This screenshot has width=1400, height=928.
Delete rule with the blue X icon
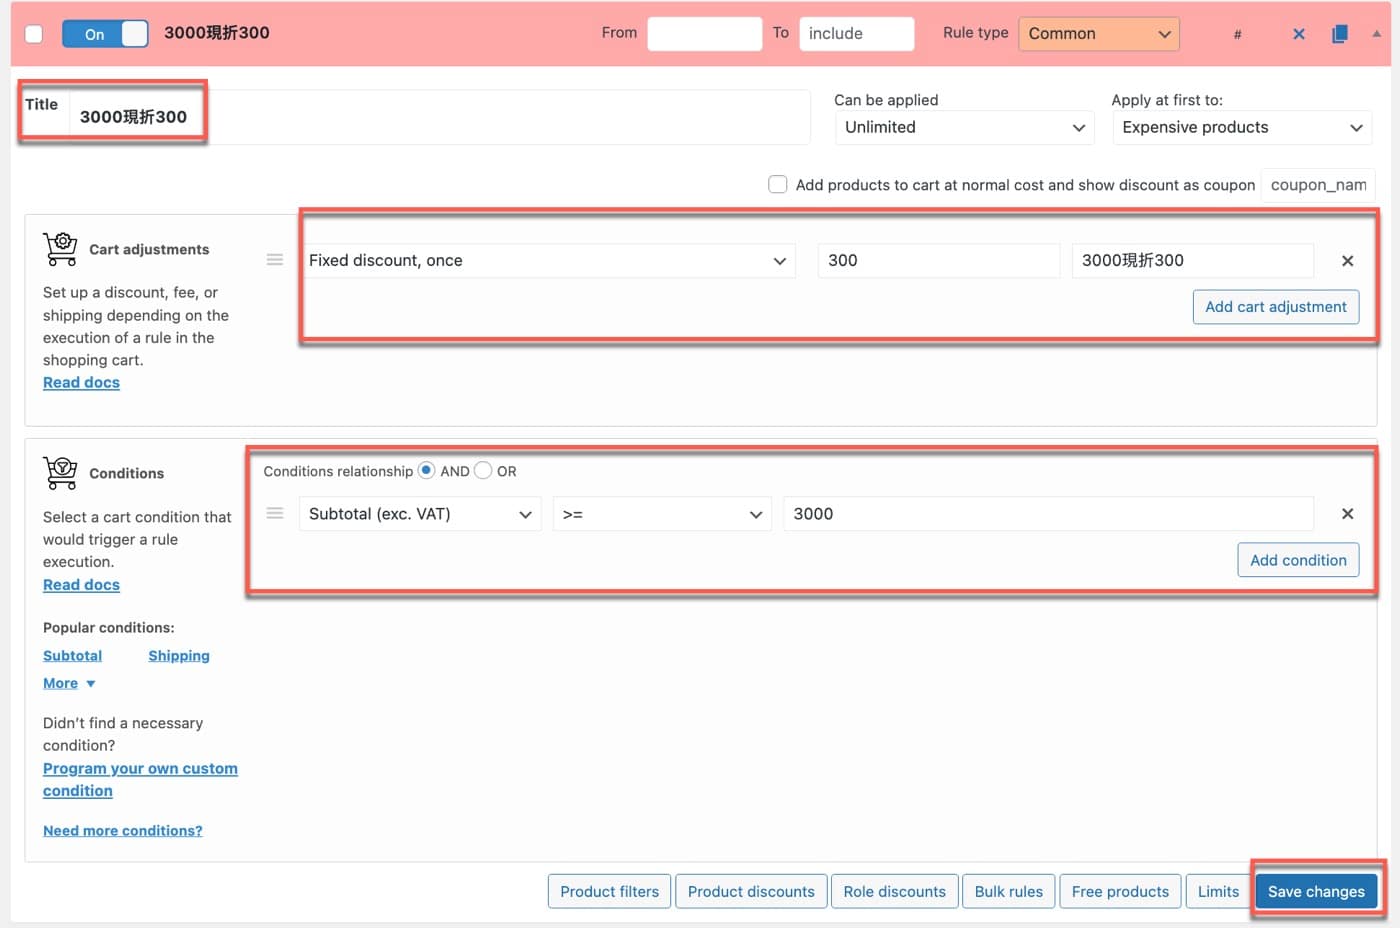tap(1298, 34)
